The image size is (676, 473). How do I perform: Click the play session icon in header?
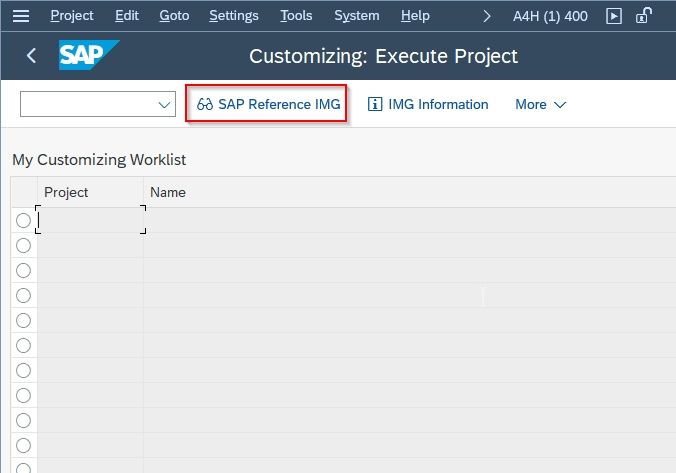(x=613, y=16)
